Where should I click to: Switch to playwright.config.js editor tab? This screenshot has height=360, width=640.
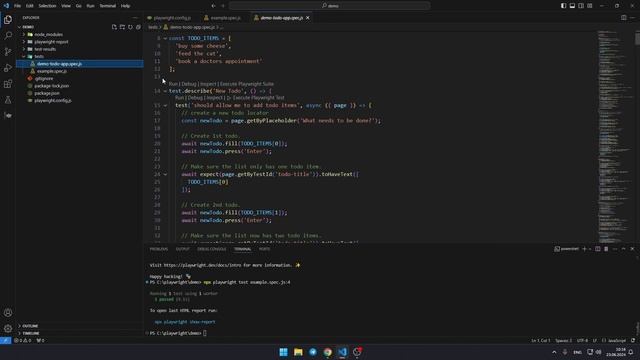click(172, 18)
